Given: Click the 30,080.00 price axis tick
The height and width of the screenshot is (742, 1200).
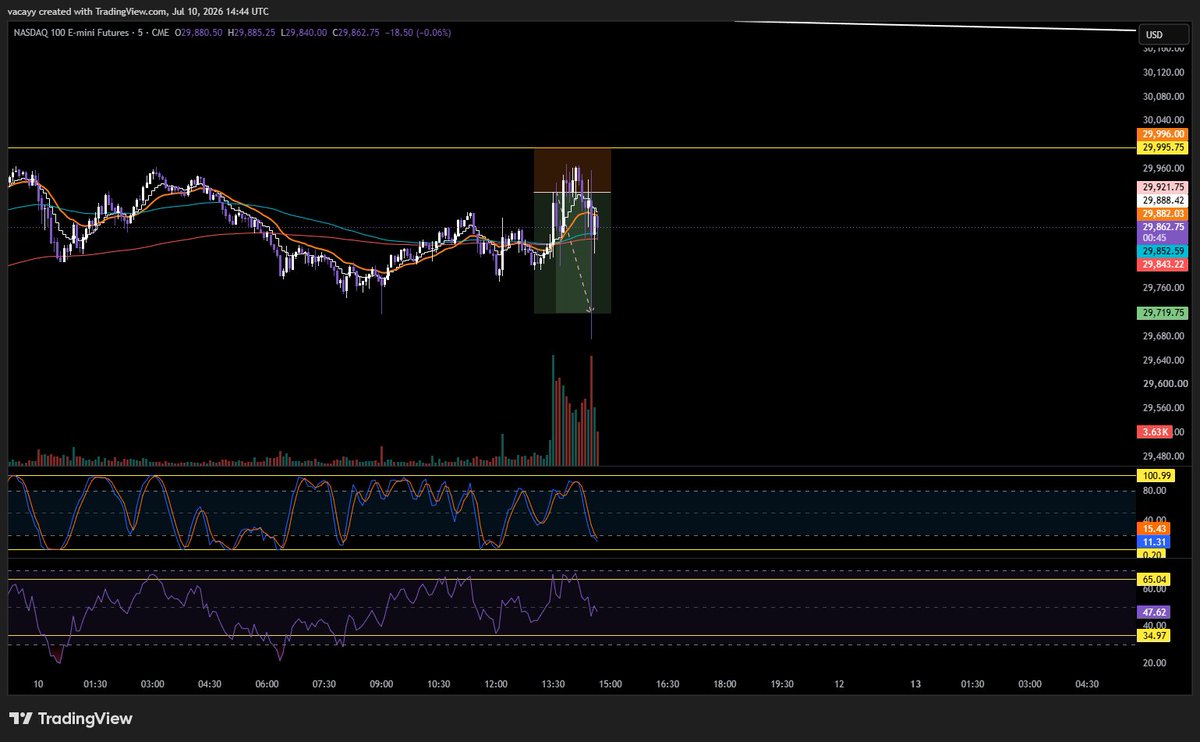Looking at the screenshot, I should coord(1161,96).
